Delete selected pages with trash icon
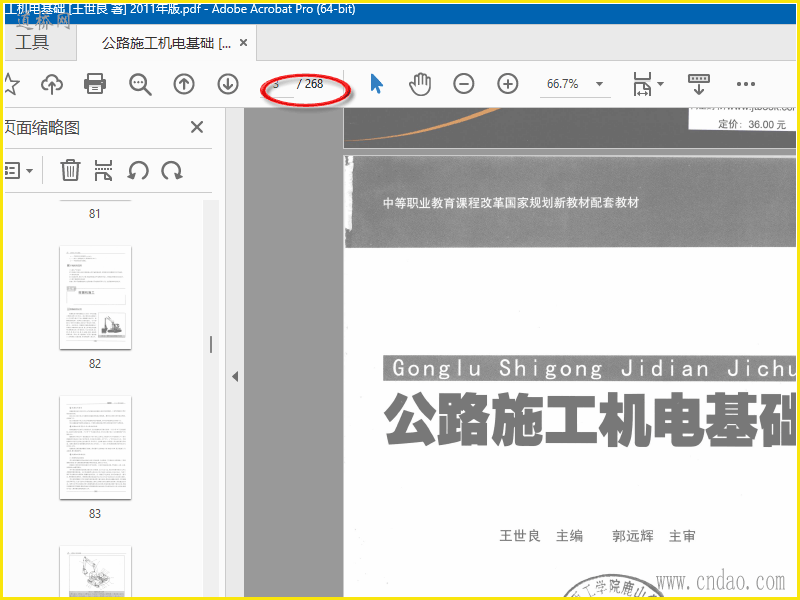 point(70,170)
